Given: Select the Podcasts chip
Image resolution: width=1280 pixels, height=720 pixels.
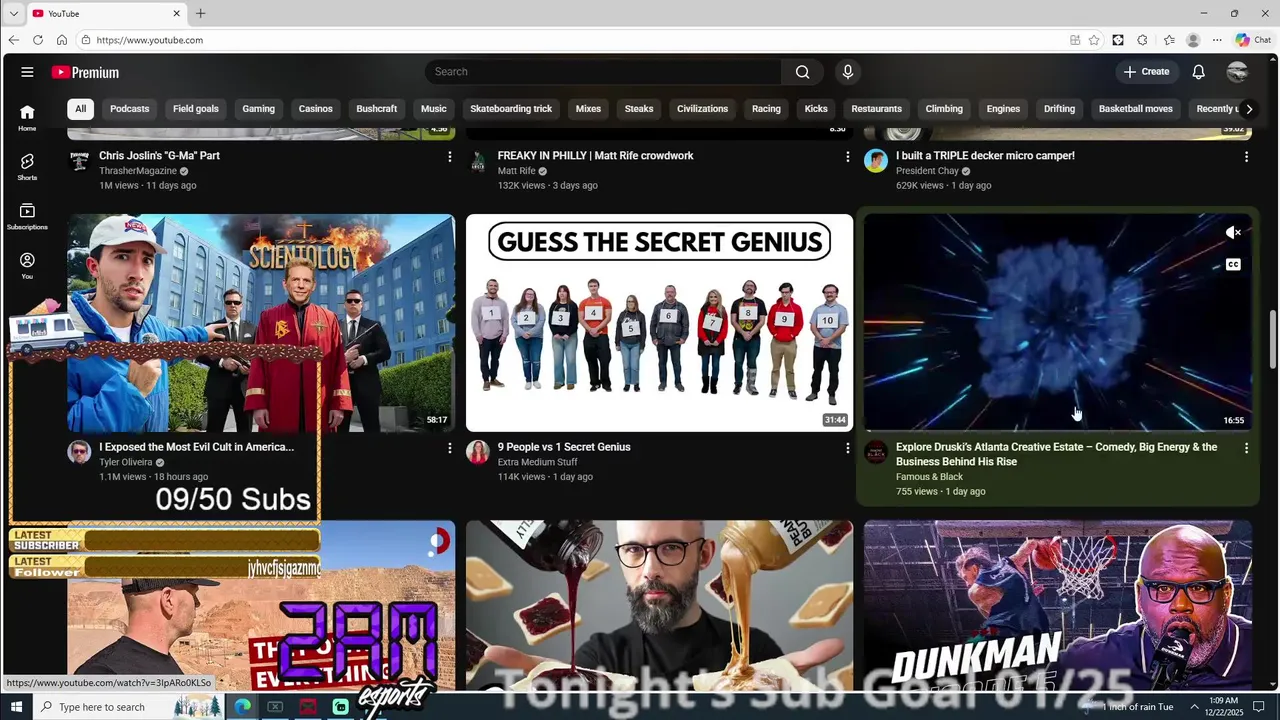Looking at the screenshot, I should pyautogui.click(x=129, y=109).
